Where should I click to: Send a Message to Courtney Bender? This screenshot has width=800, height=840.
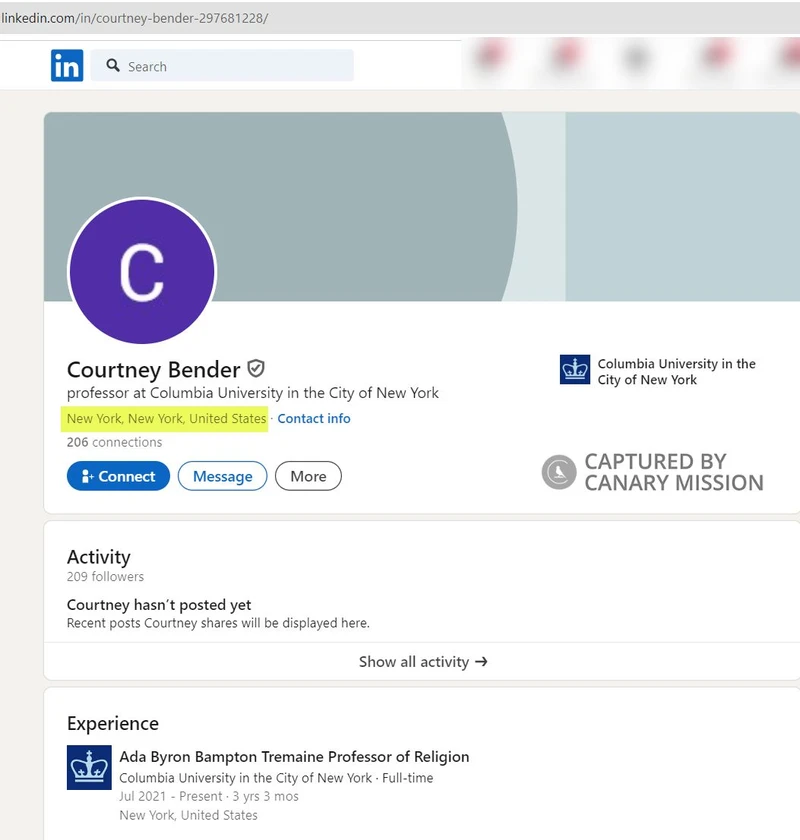pos(222,476)
